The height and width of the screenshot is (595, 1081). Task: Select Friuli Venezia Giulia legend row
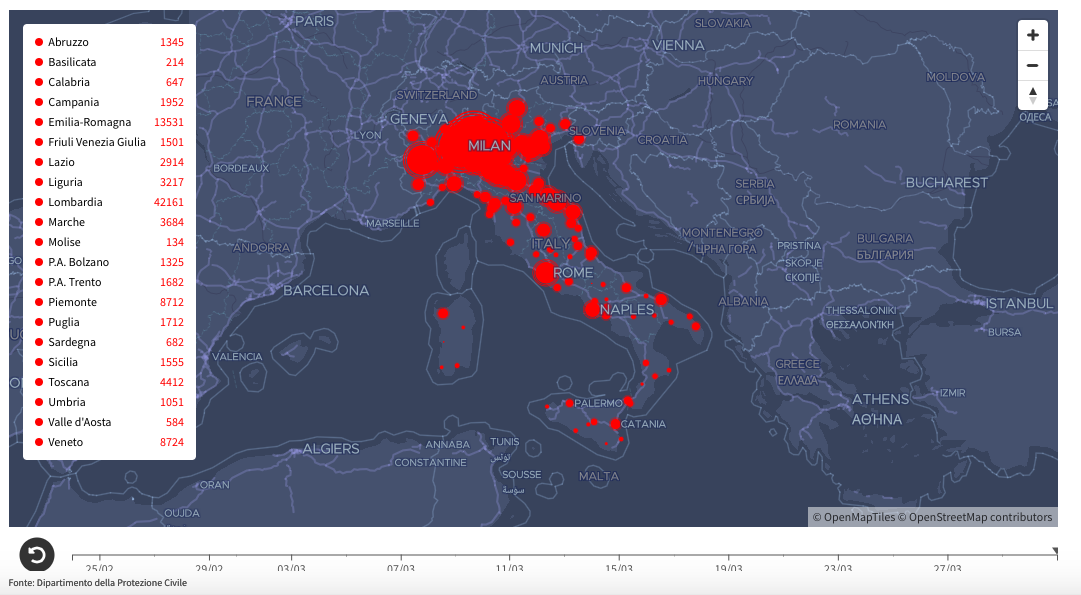[x=109, y=142]
